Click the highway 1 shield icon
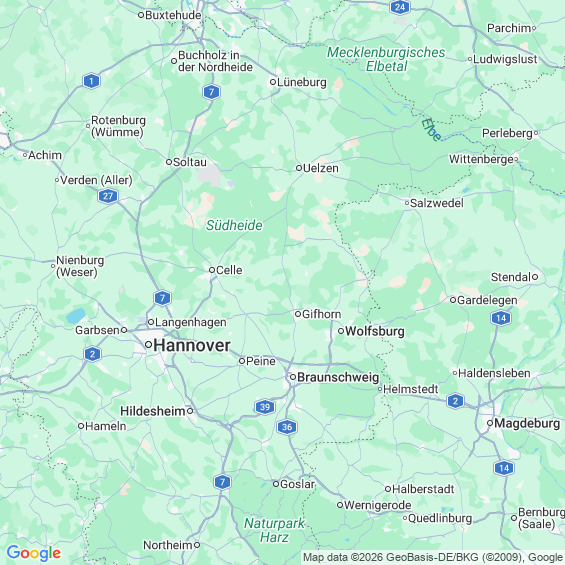Image resolution: width=565 pixels, height=565 pixels. (92, 81)
